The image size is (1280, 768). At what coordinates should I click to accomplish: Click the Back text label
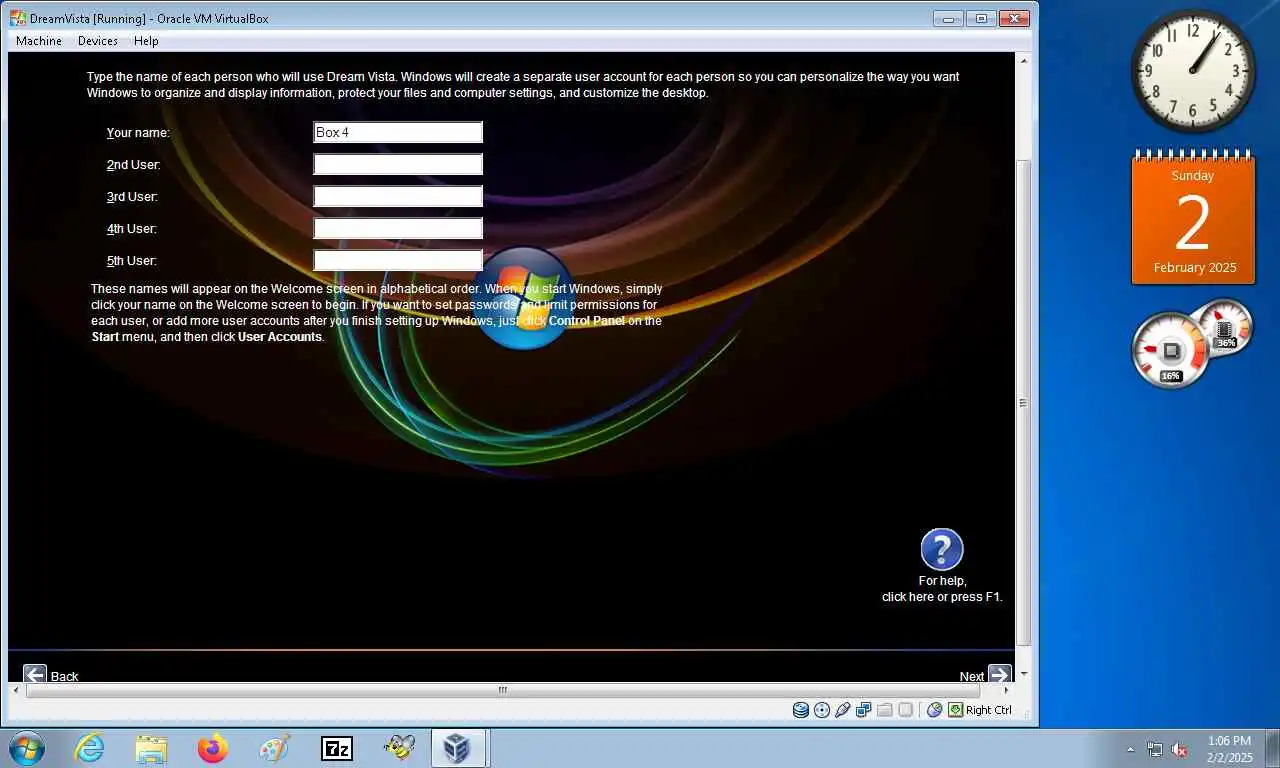click(x=64, y=677)
